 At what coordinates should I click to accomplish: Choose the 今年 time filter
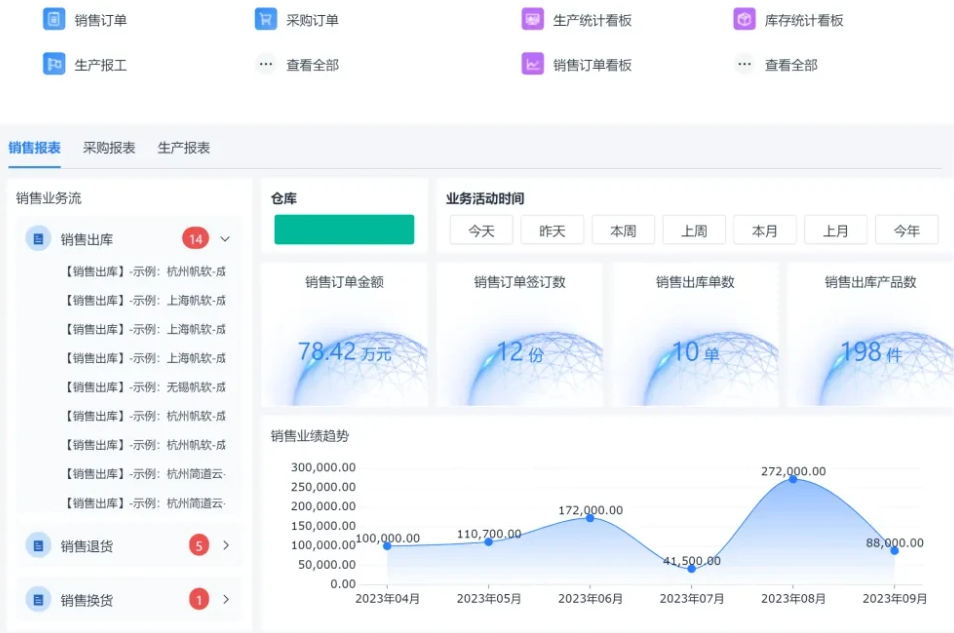[906, 230]
